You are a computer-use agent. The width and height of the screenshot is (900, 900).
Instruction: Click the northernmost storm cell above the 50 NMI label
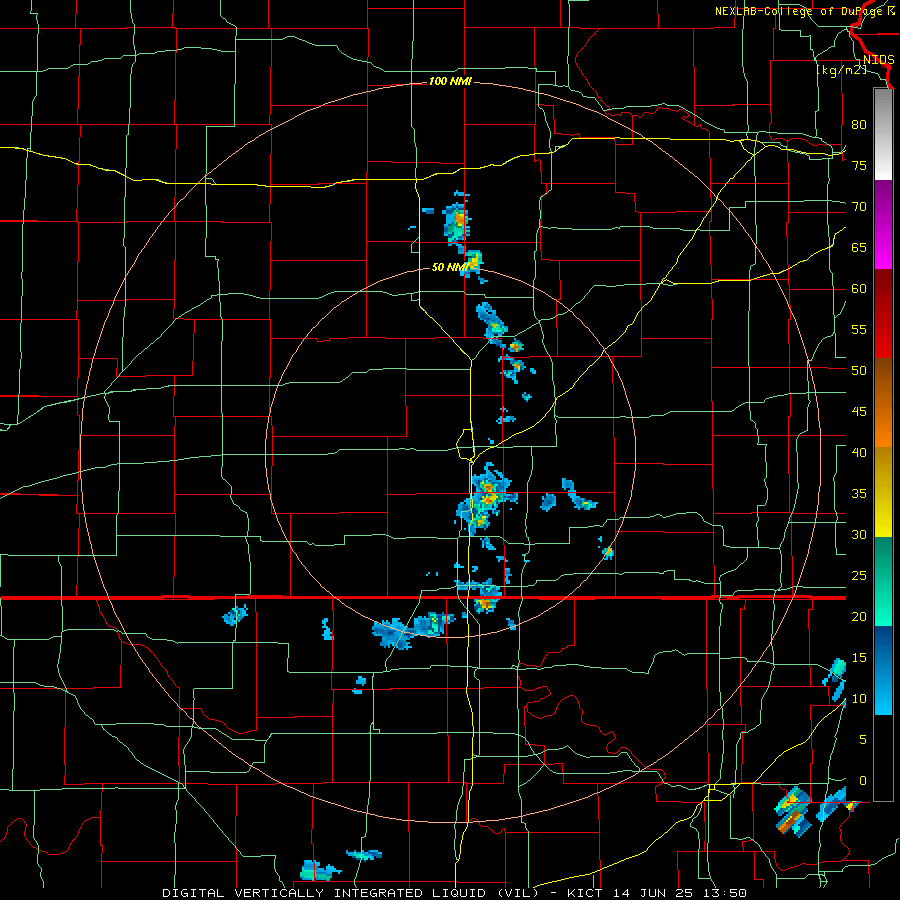point(457,223)
